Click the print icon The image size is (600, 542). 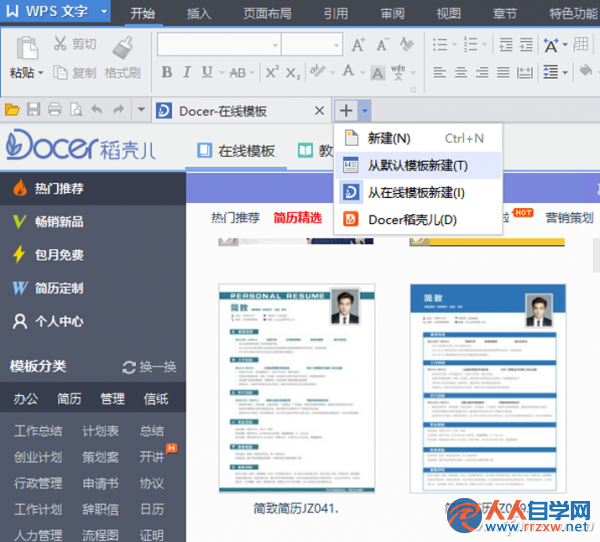55,110
